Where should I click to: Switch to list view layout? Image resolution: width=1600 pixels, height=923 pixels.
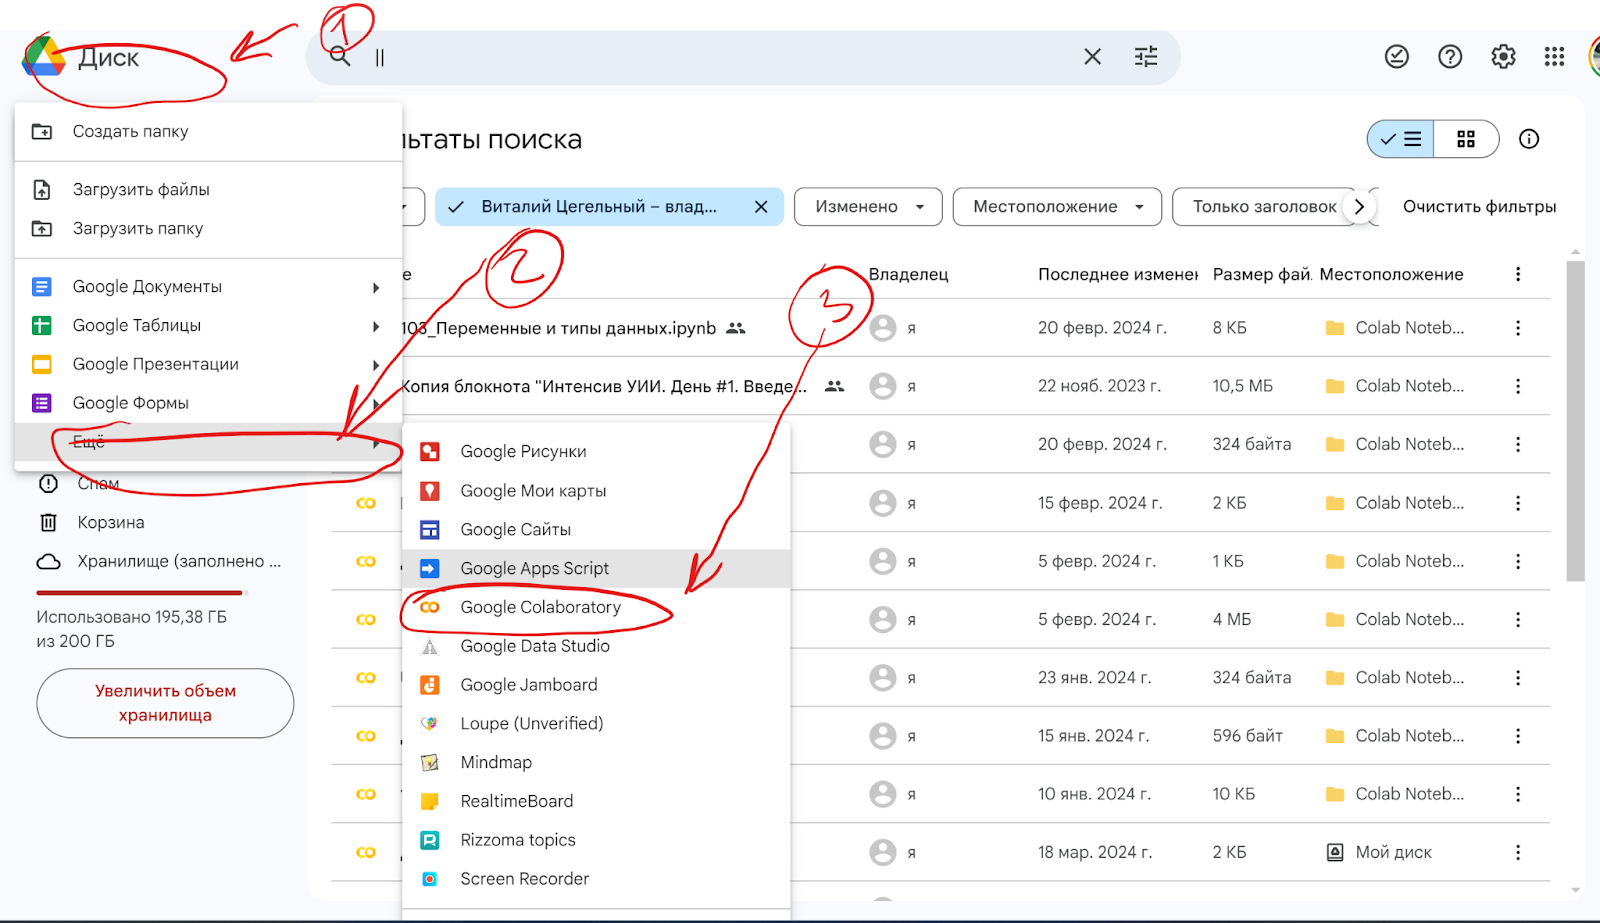pos(1400,139)
